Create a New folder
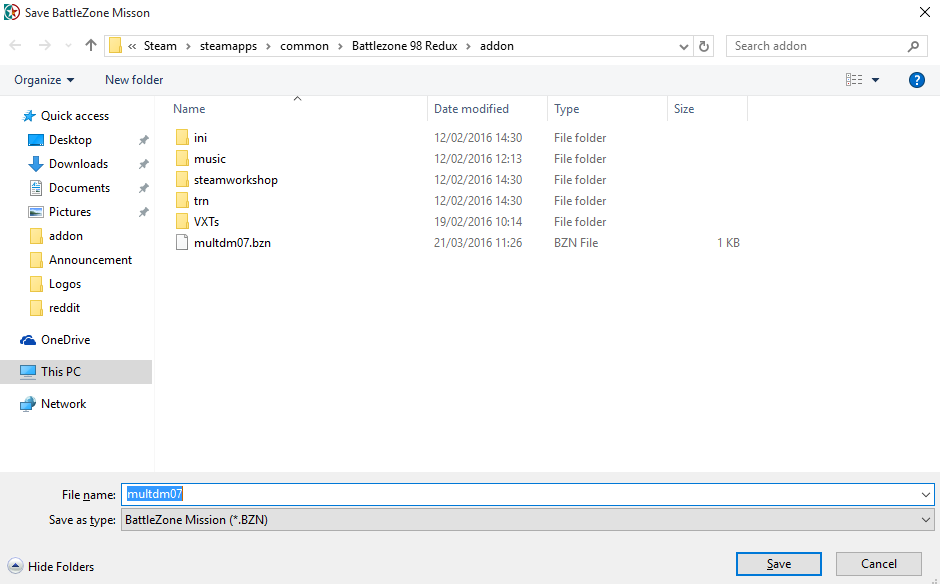 coord(134,80)
